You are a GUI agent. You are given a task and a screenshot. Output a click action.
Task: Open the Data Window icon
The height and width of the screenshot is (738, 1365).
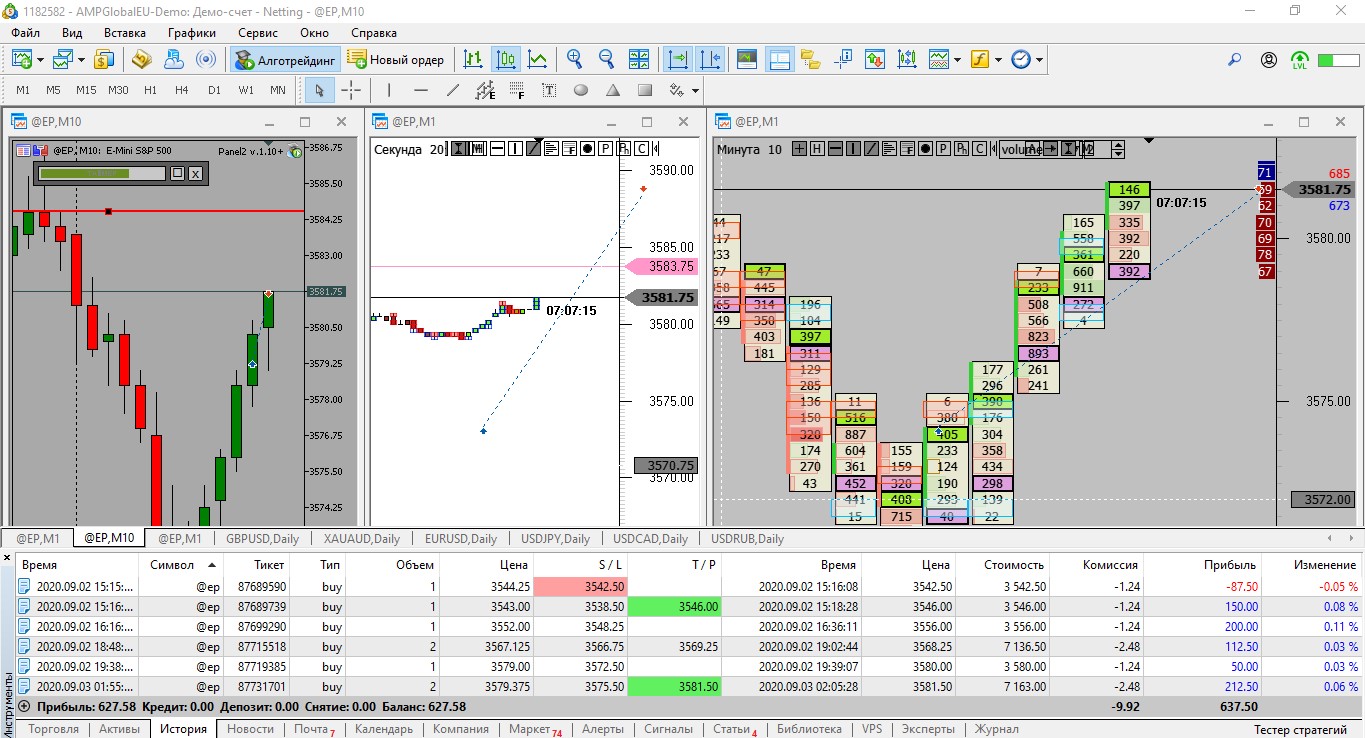(844, 59)
